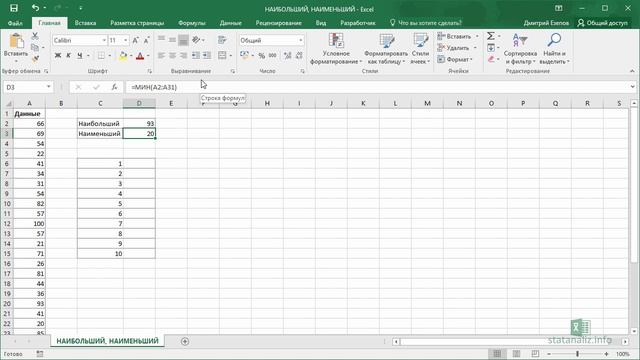The width and height of the screenshot is (640, 360).
Task: Click the Clear eraser icon
Action: (x=491, y=59)
